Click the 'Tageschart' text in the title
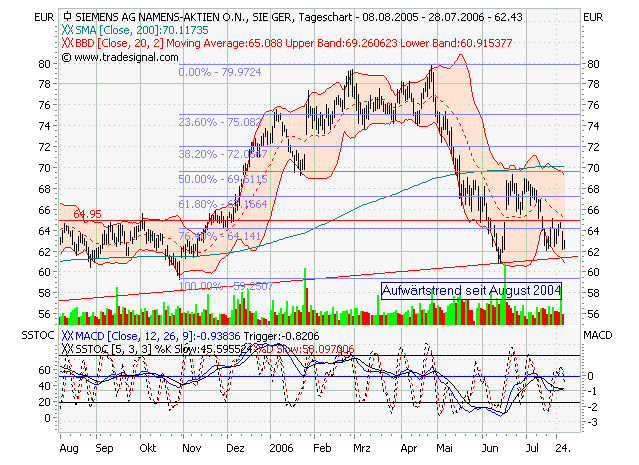 point(325,17)
